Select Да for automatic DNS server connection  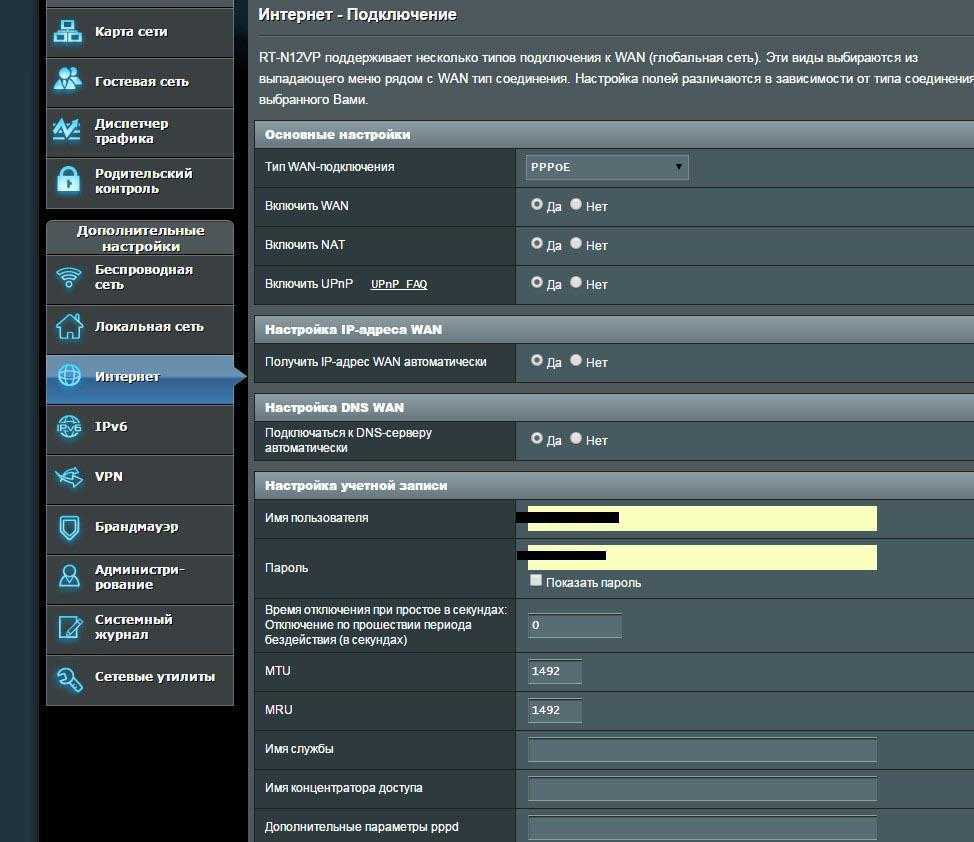(x=537, y=439)
